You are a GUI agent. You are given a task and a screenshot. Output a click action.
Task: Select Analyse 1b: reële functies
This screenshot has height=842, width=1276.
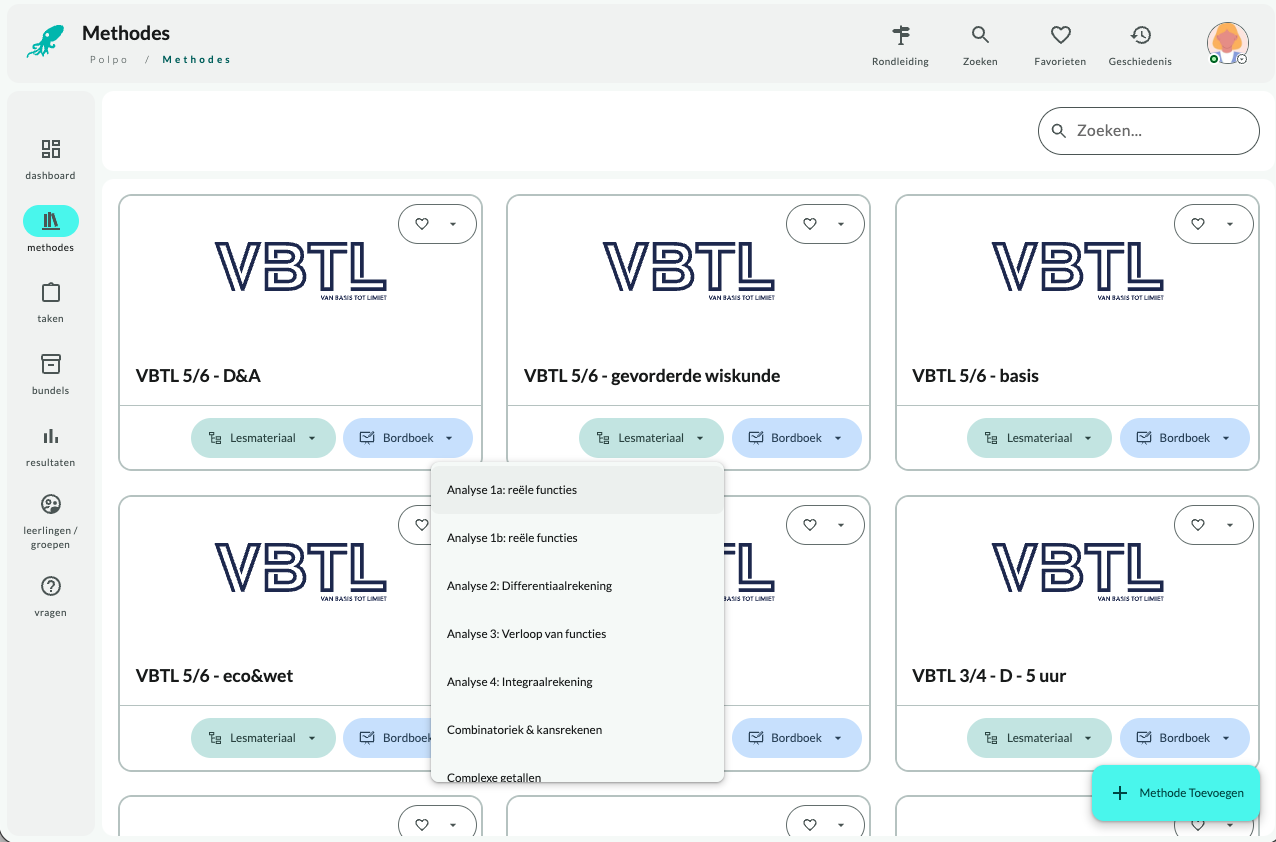[x=577, y=538]
